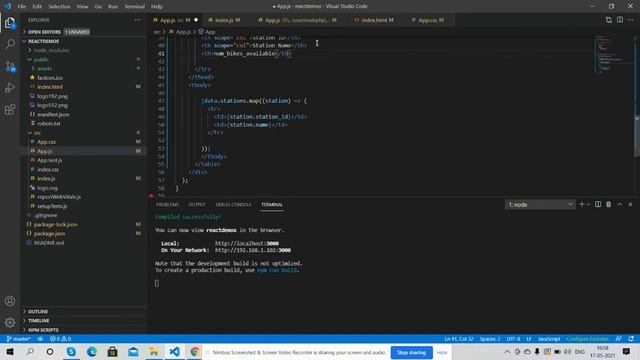Open the editor more actions ellipsis

tap(631, 20)
